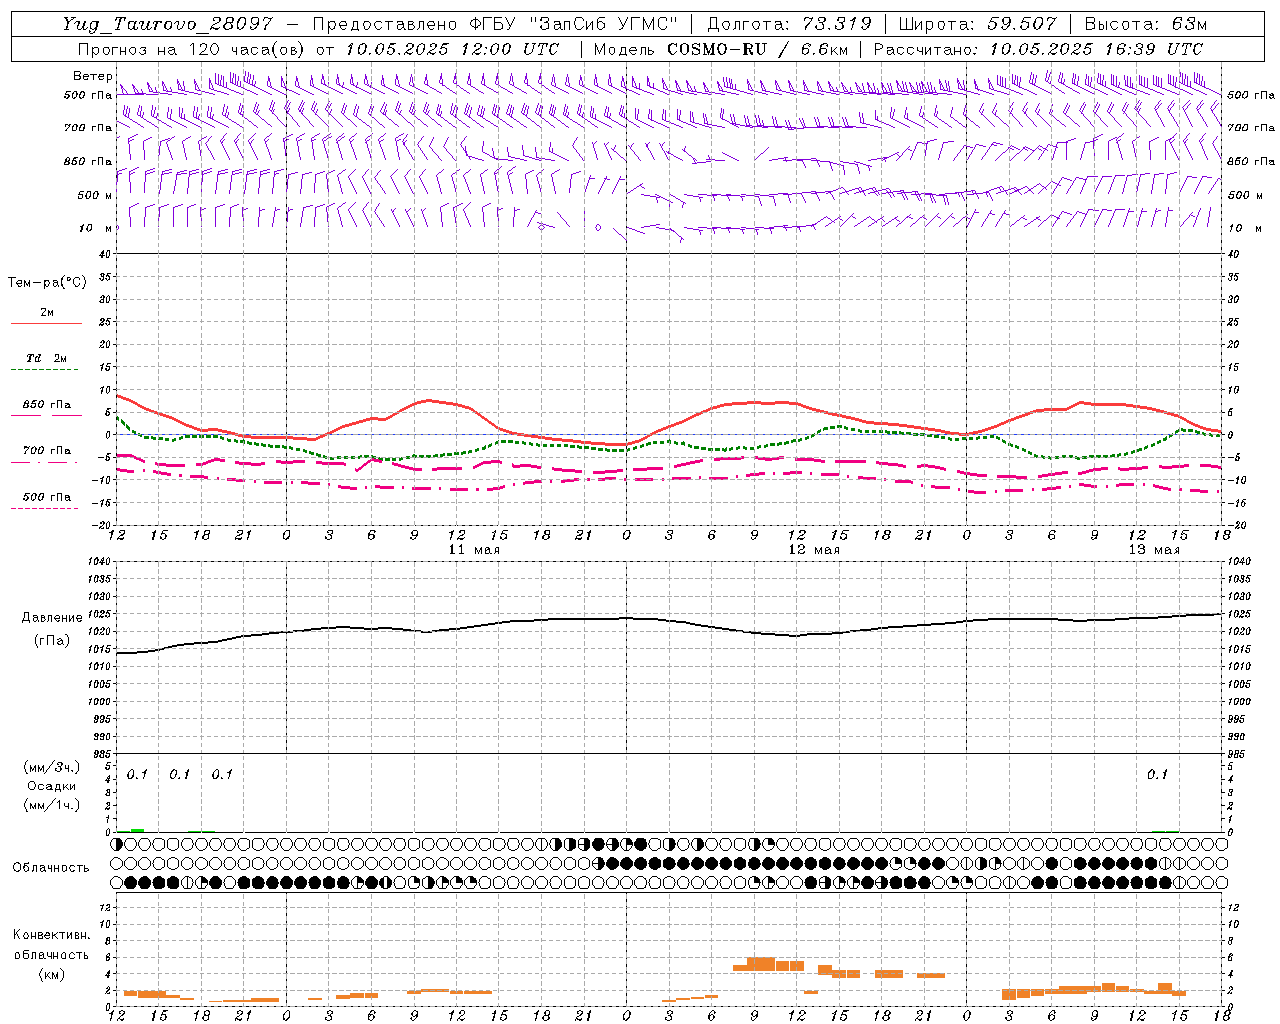Click the Тем-ра(°C) axis title
The image size is (1280, 1024).
tap(47, 283)
